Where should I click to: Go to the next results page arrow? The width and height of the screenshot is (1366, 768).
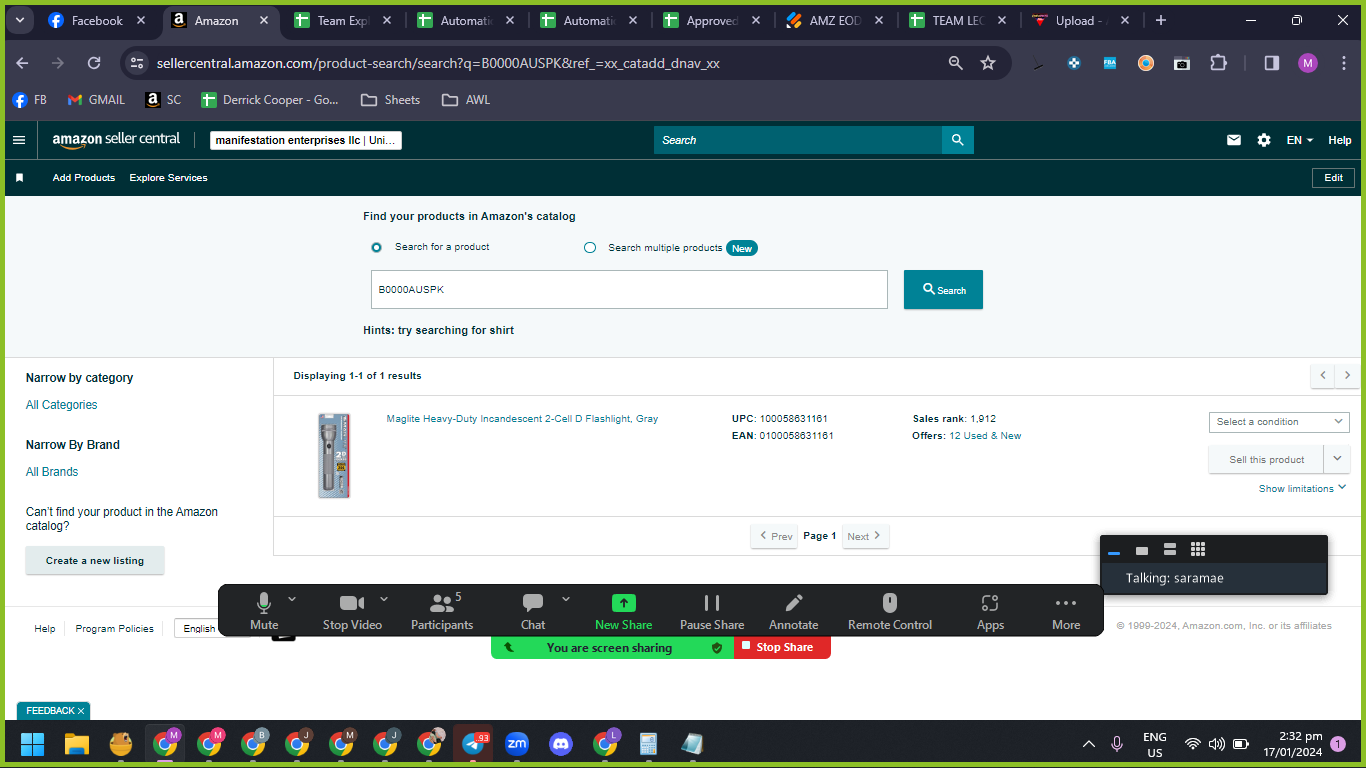[1347, 375]
